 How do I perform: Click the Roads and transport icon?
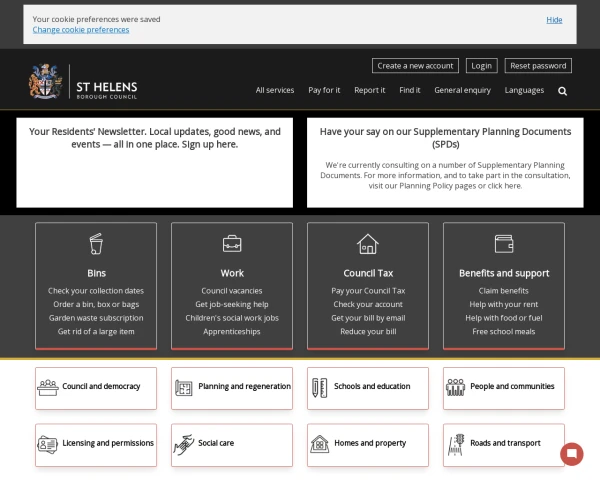[x=456, y=443]
